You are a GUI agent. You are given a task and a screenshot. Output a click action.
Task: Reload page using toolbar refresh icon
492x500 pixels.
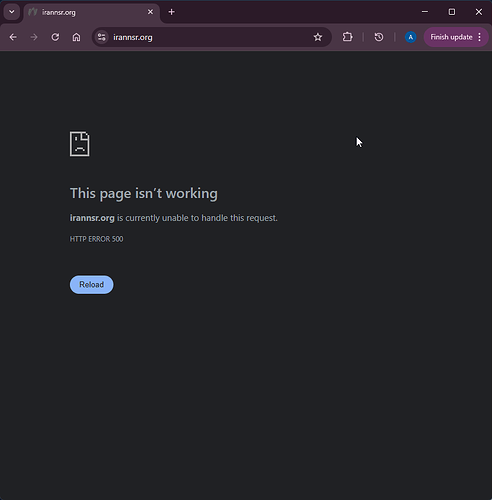coord(55,37)
